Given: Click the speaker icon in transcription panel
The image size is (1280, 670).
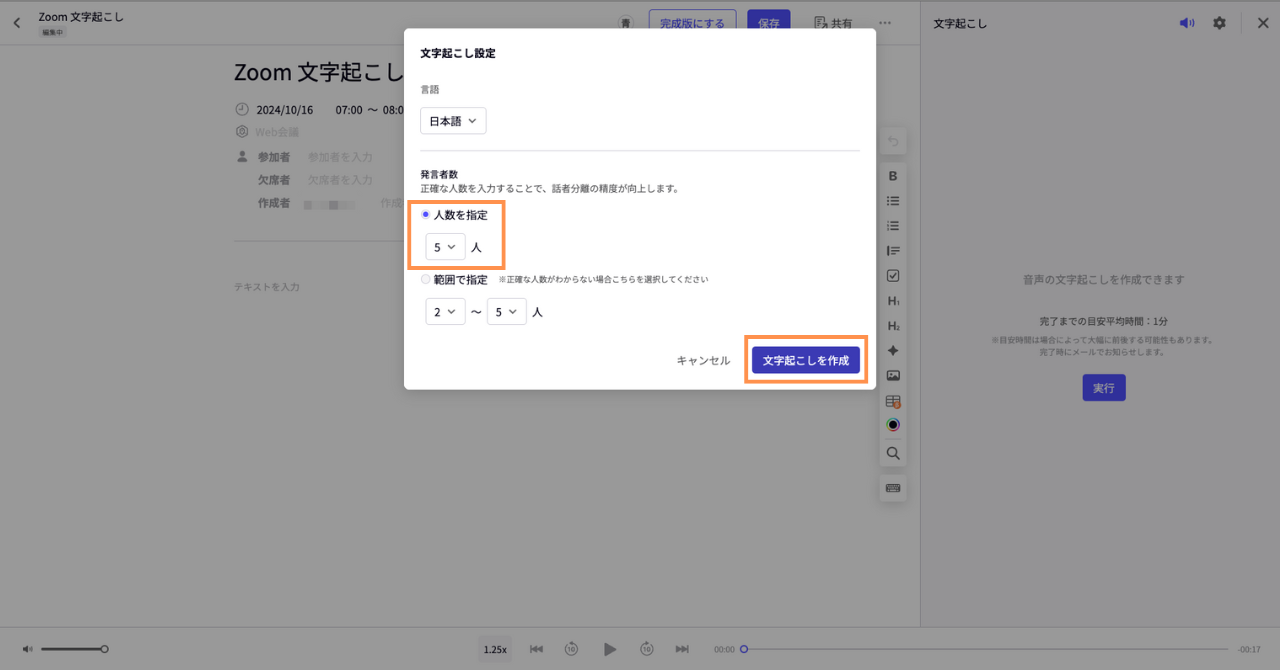Looking at the screenshot, I should (1186, 23).
